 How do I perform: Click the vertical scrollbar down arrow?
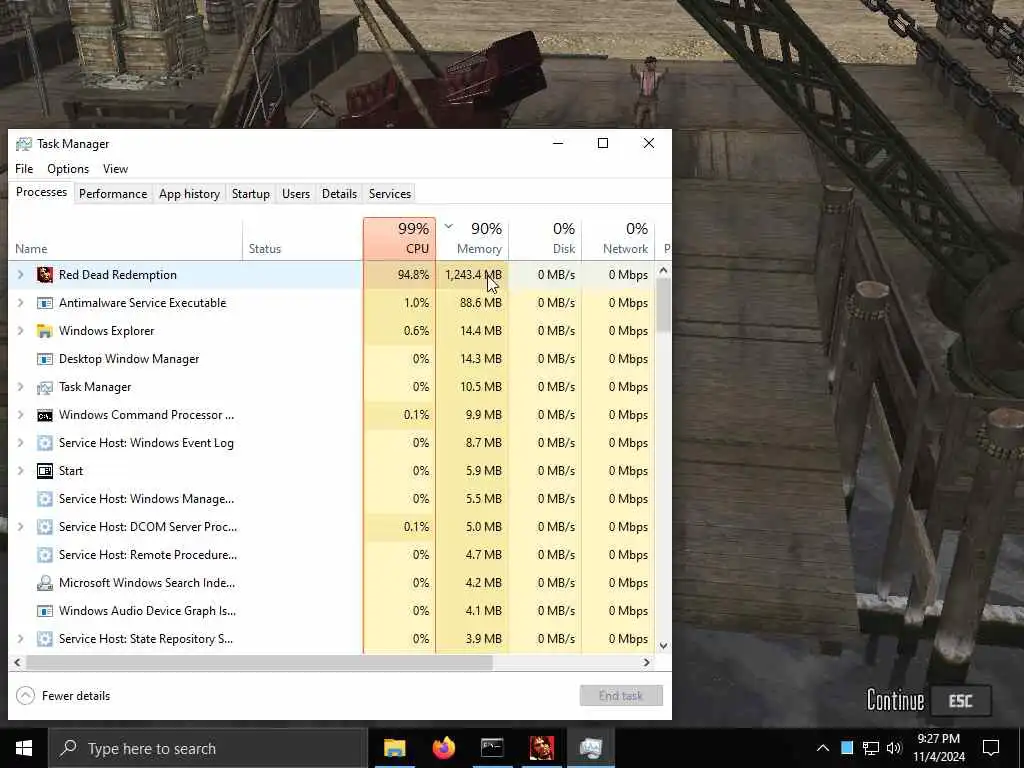(664, 646)
